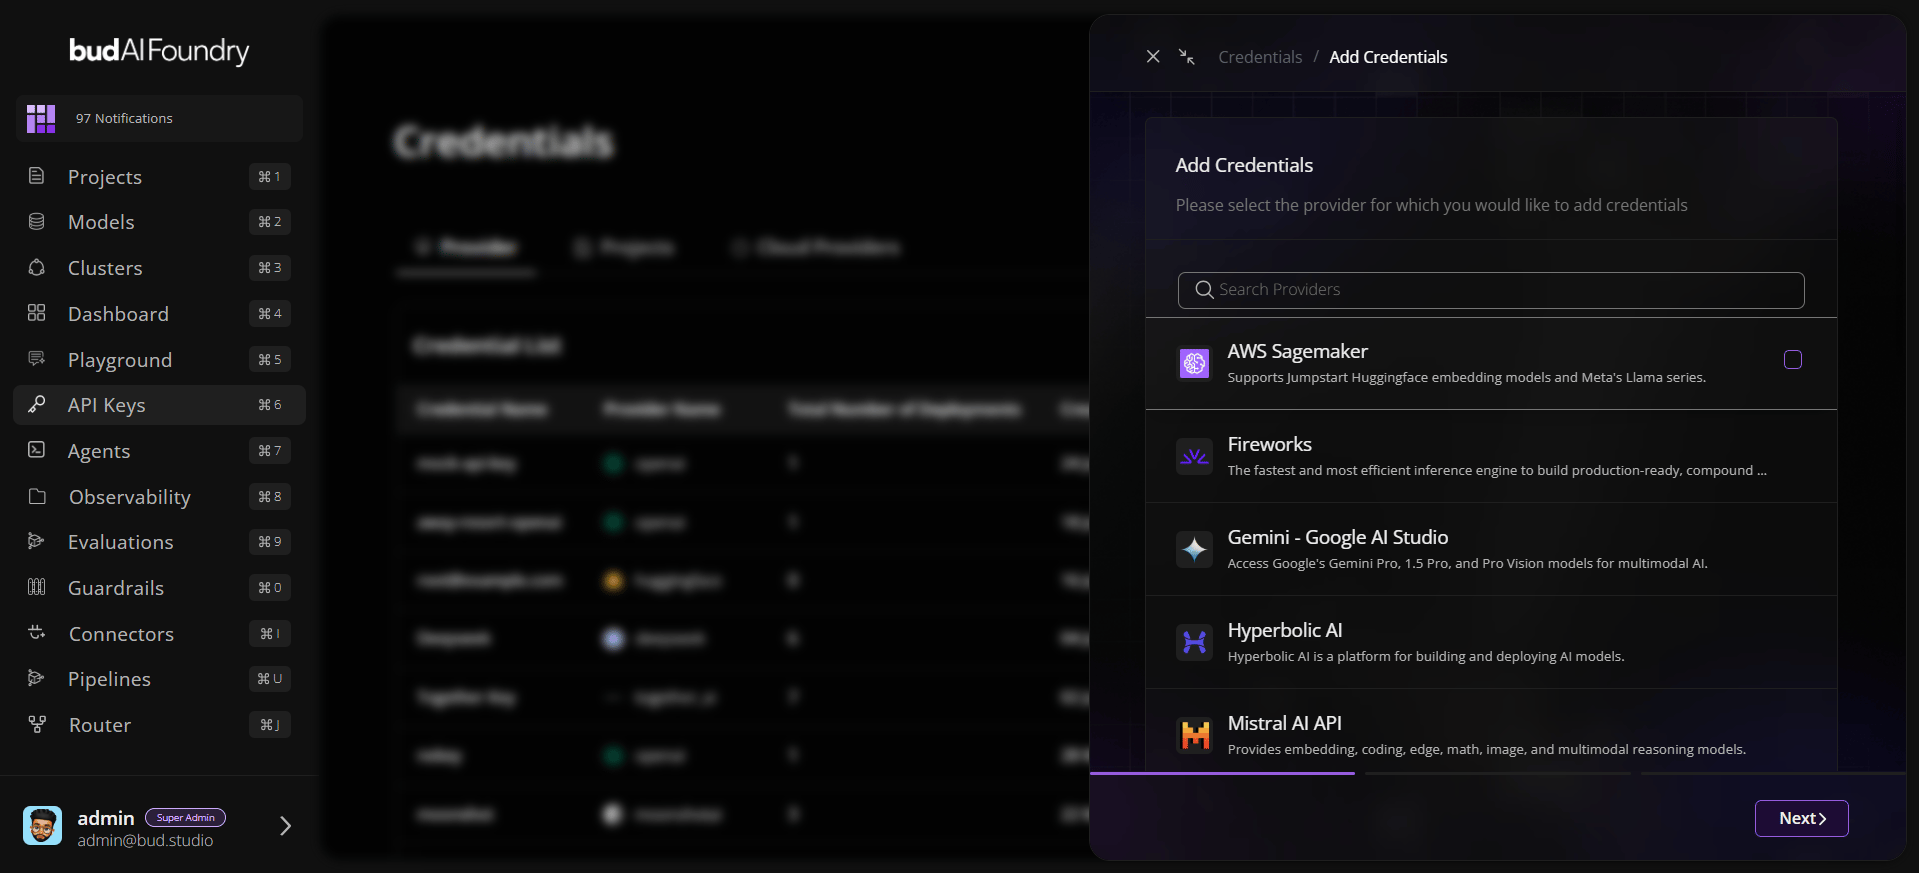The height and width of the screenshot is (873, 1919).
Task: Go to the Router page
Action: tap(160, 724)
